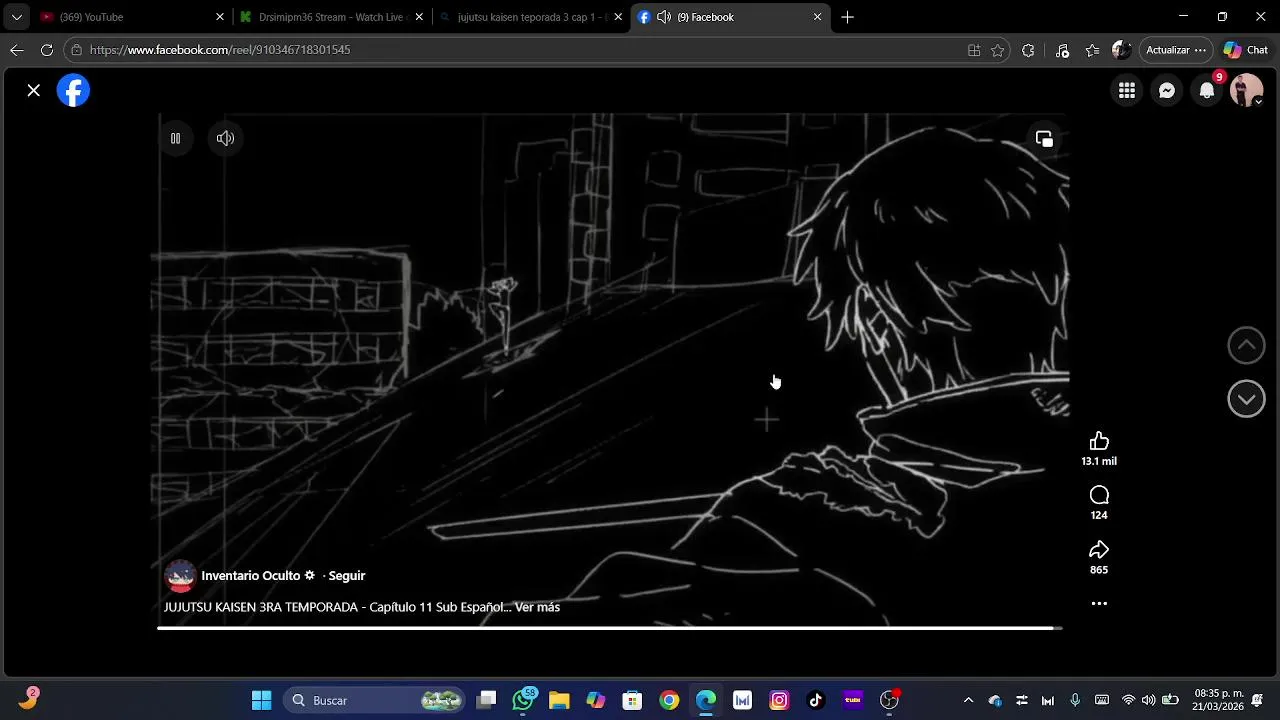Follow the page with Seguir
The height and width of the screenshot is (720, 1280).
[347, 576]
